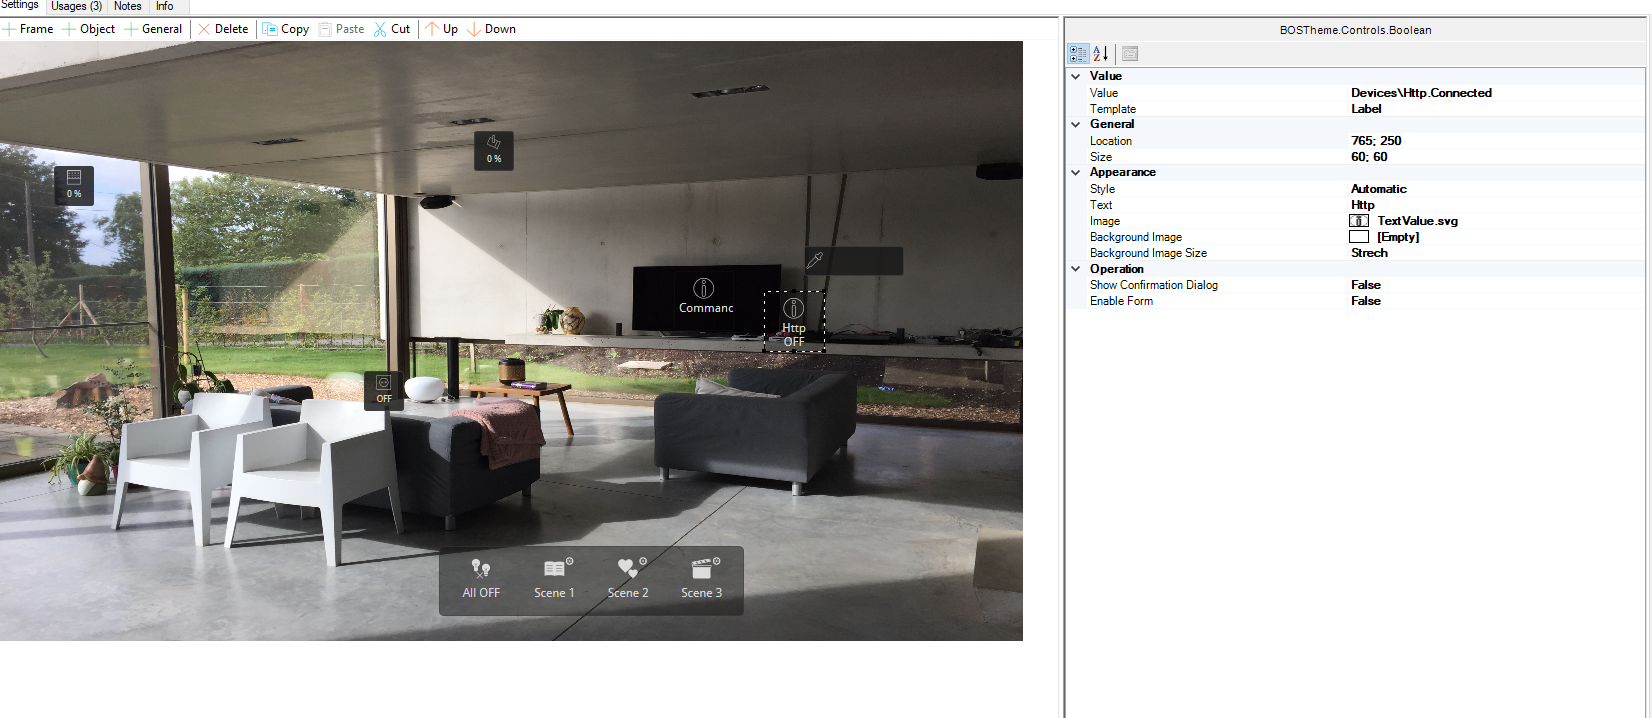Collapse the Operation property category
The width and height of the screenshot is (1652, 718).
[x=1076, y=269]
